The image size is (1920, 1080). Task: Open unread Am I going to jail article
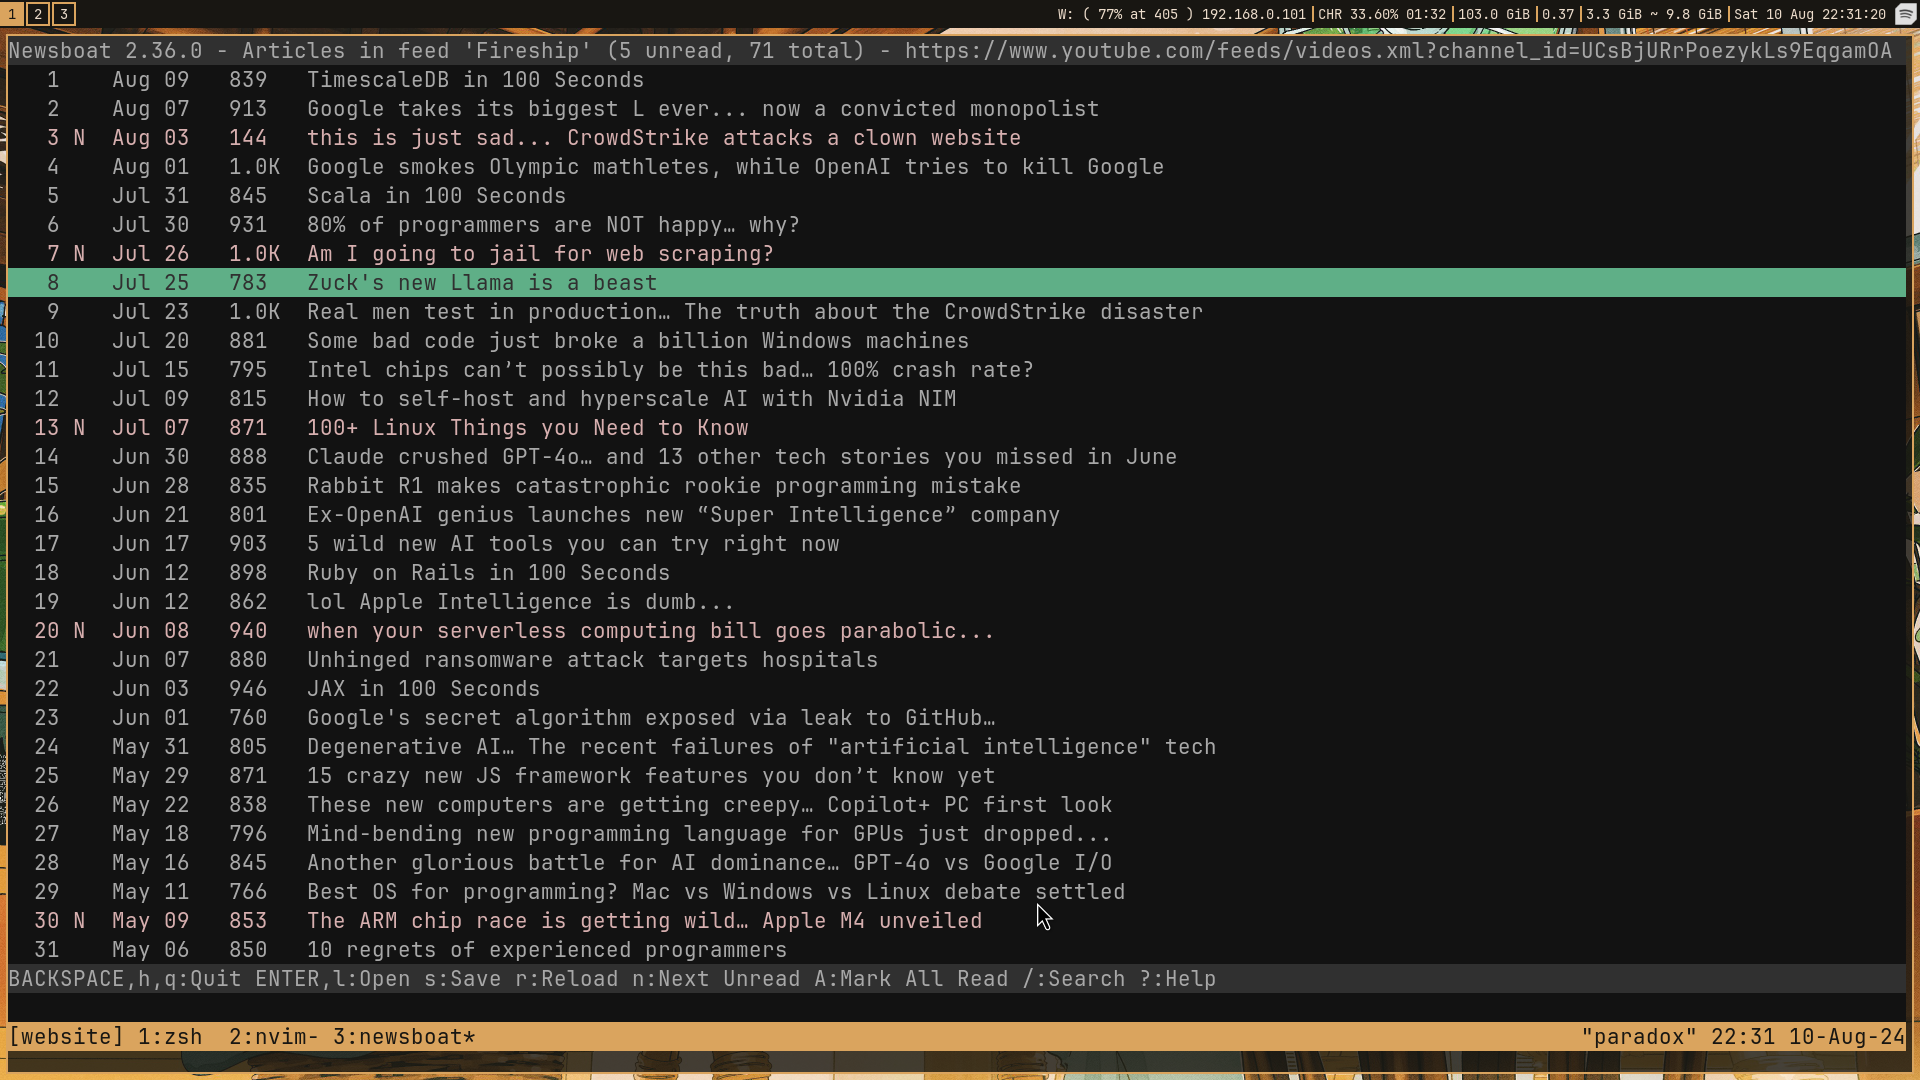click(956, 254)
